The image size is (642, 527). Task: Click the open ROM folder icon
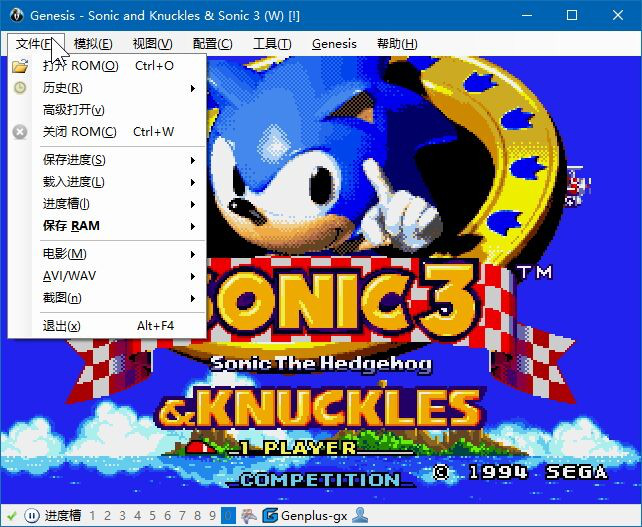20,67
